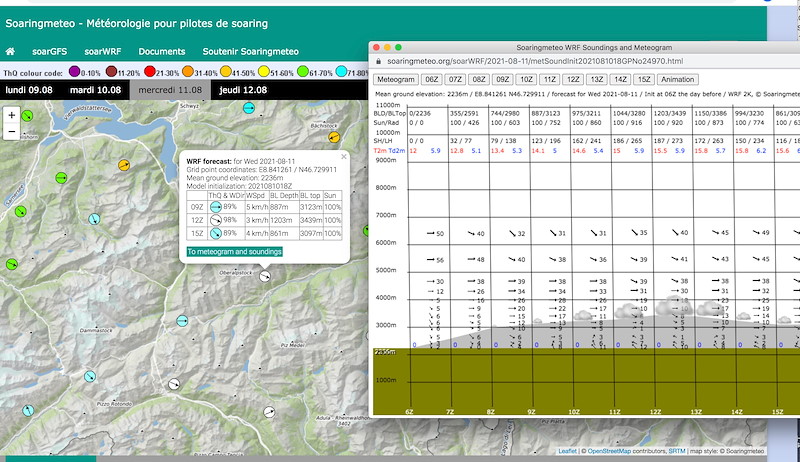Click the lock icon in soundings address bar
The image size is (800, 462).
coord(379,61)
